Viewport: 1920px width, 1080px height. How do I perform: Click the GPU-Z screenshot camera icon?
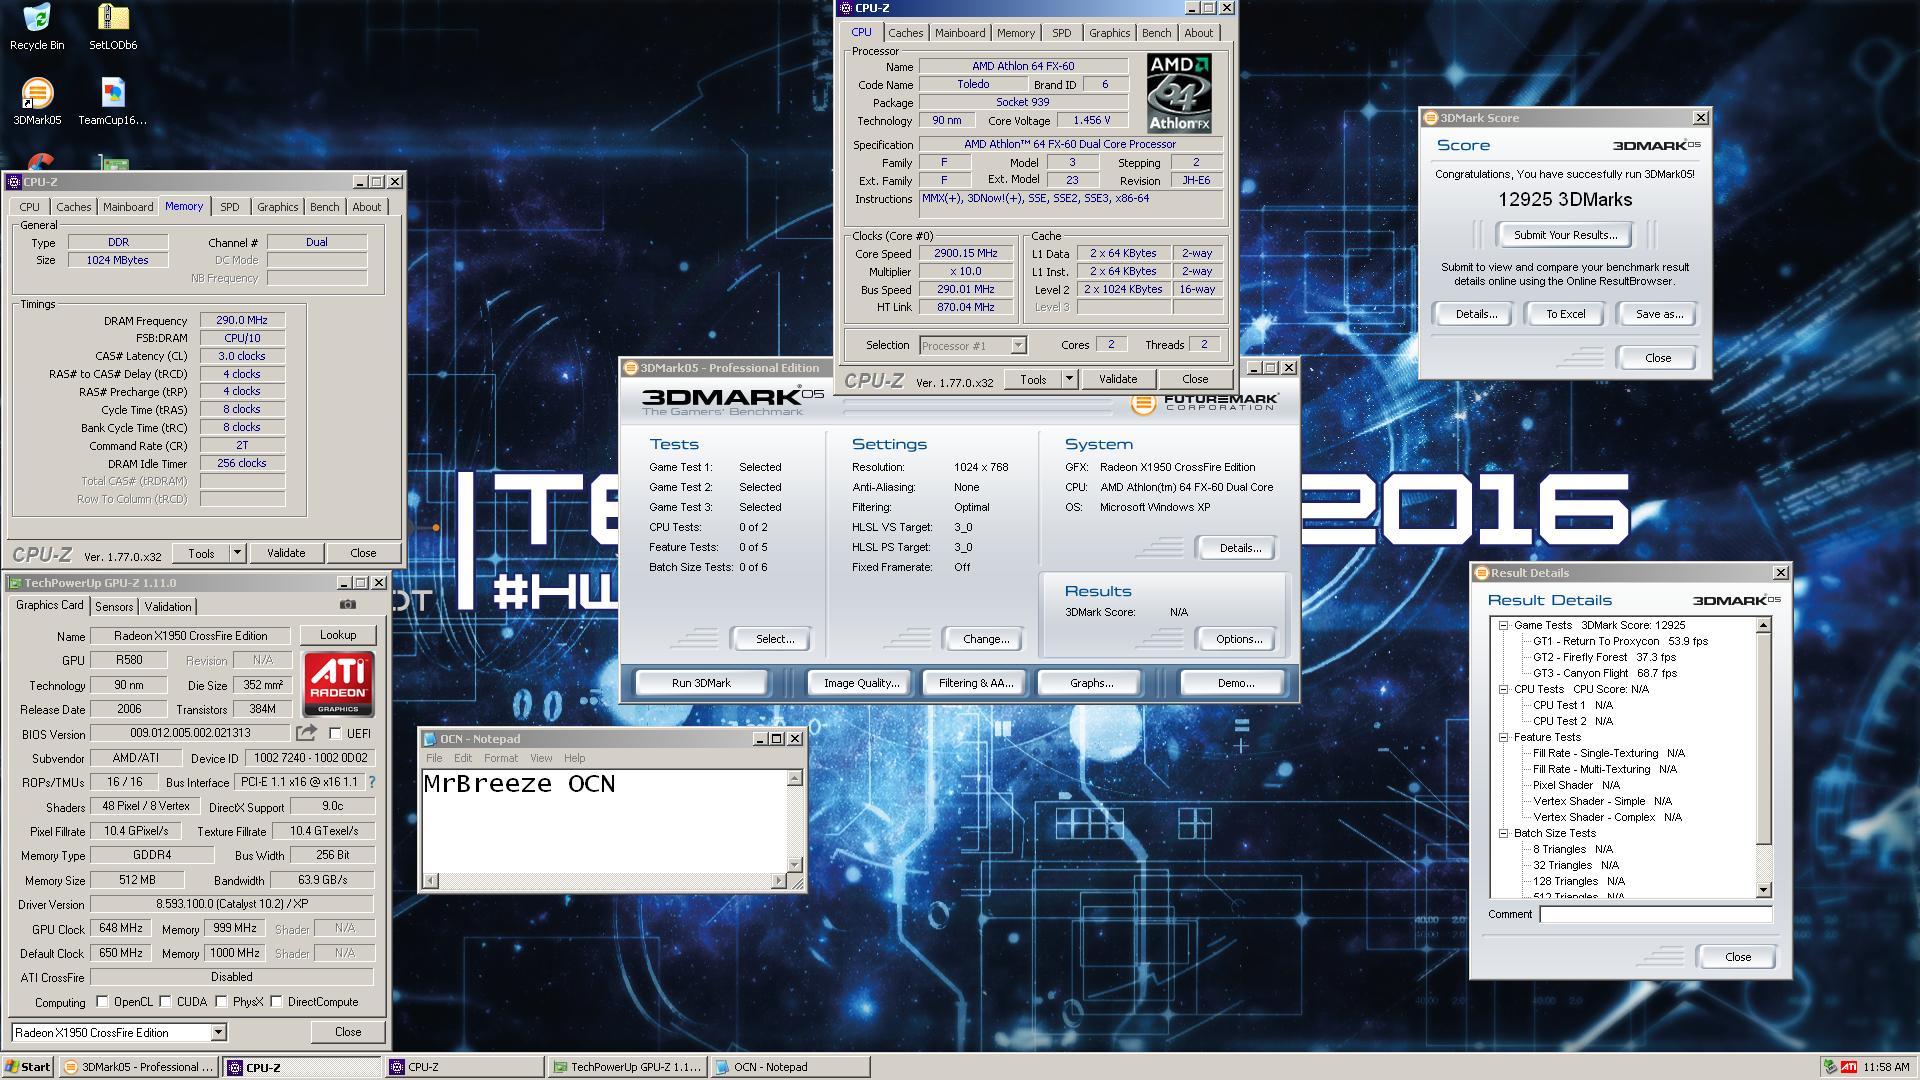click(x=347, y=604)
